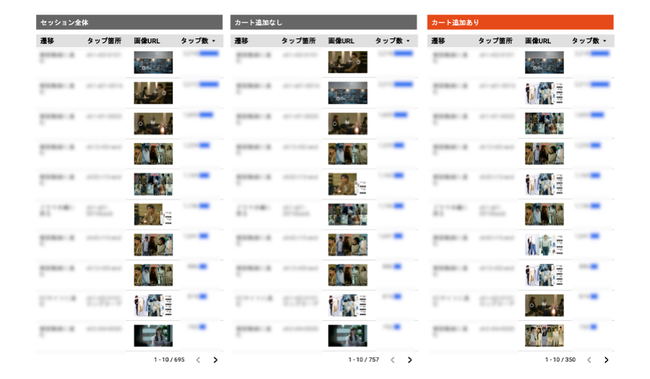Open second row thumbnail in カート追加あり table
The width and height of the screenshot is (650, 379).
[544, 93]
